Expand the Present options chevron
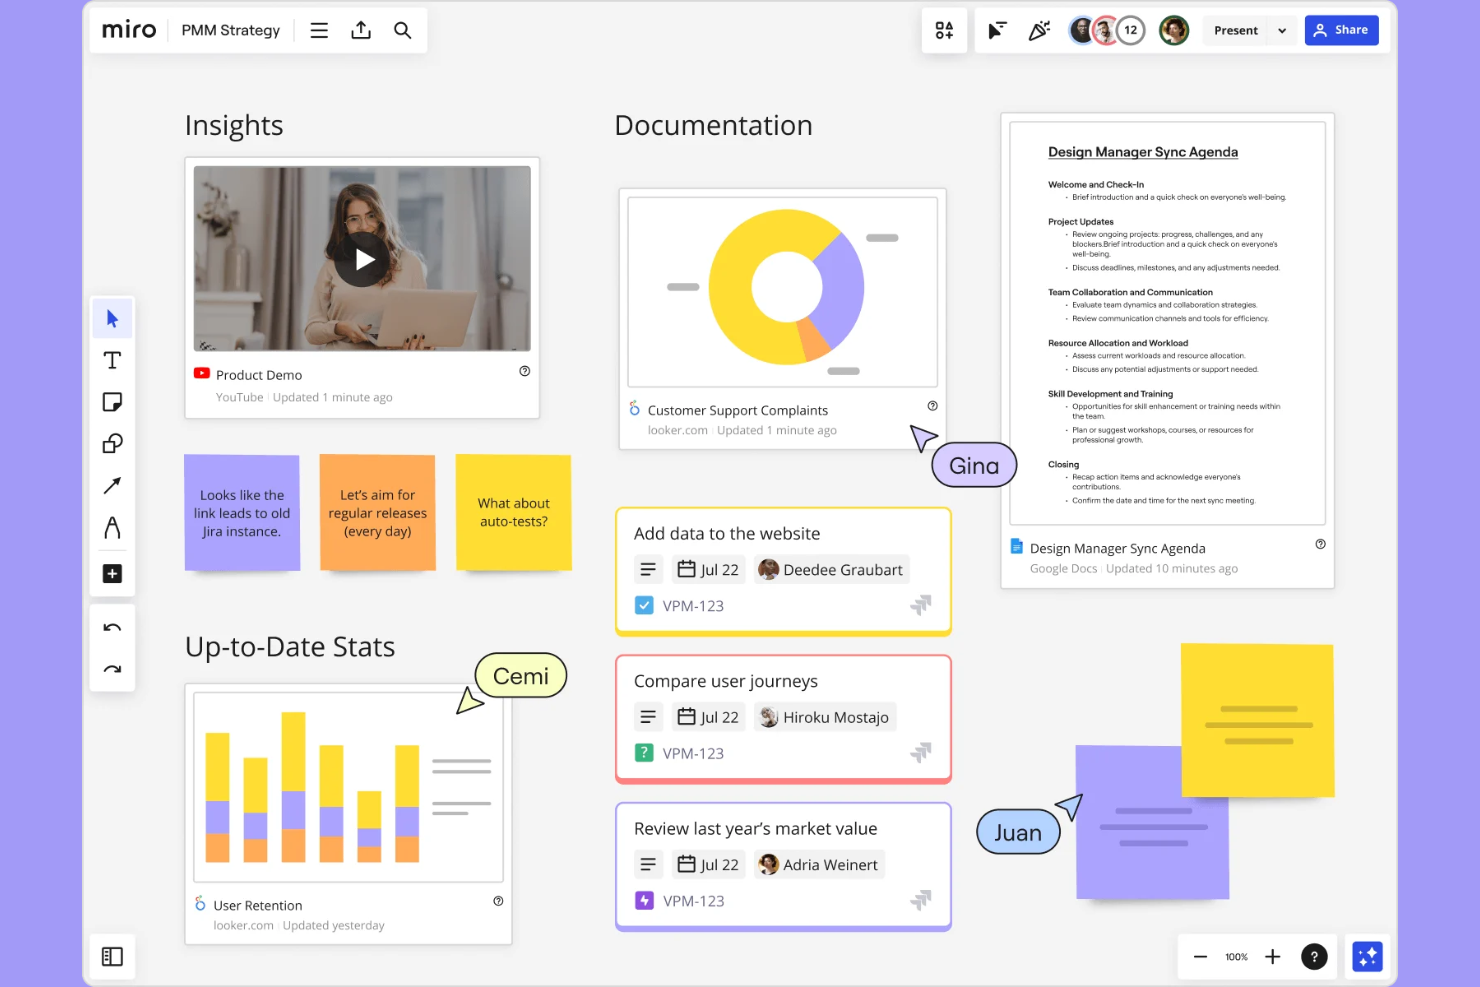Image resolution: width=1480 pixels, height=987 pixels. click(x=1281, y=30)
